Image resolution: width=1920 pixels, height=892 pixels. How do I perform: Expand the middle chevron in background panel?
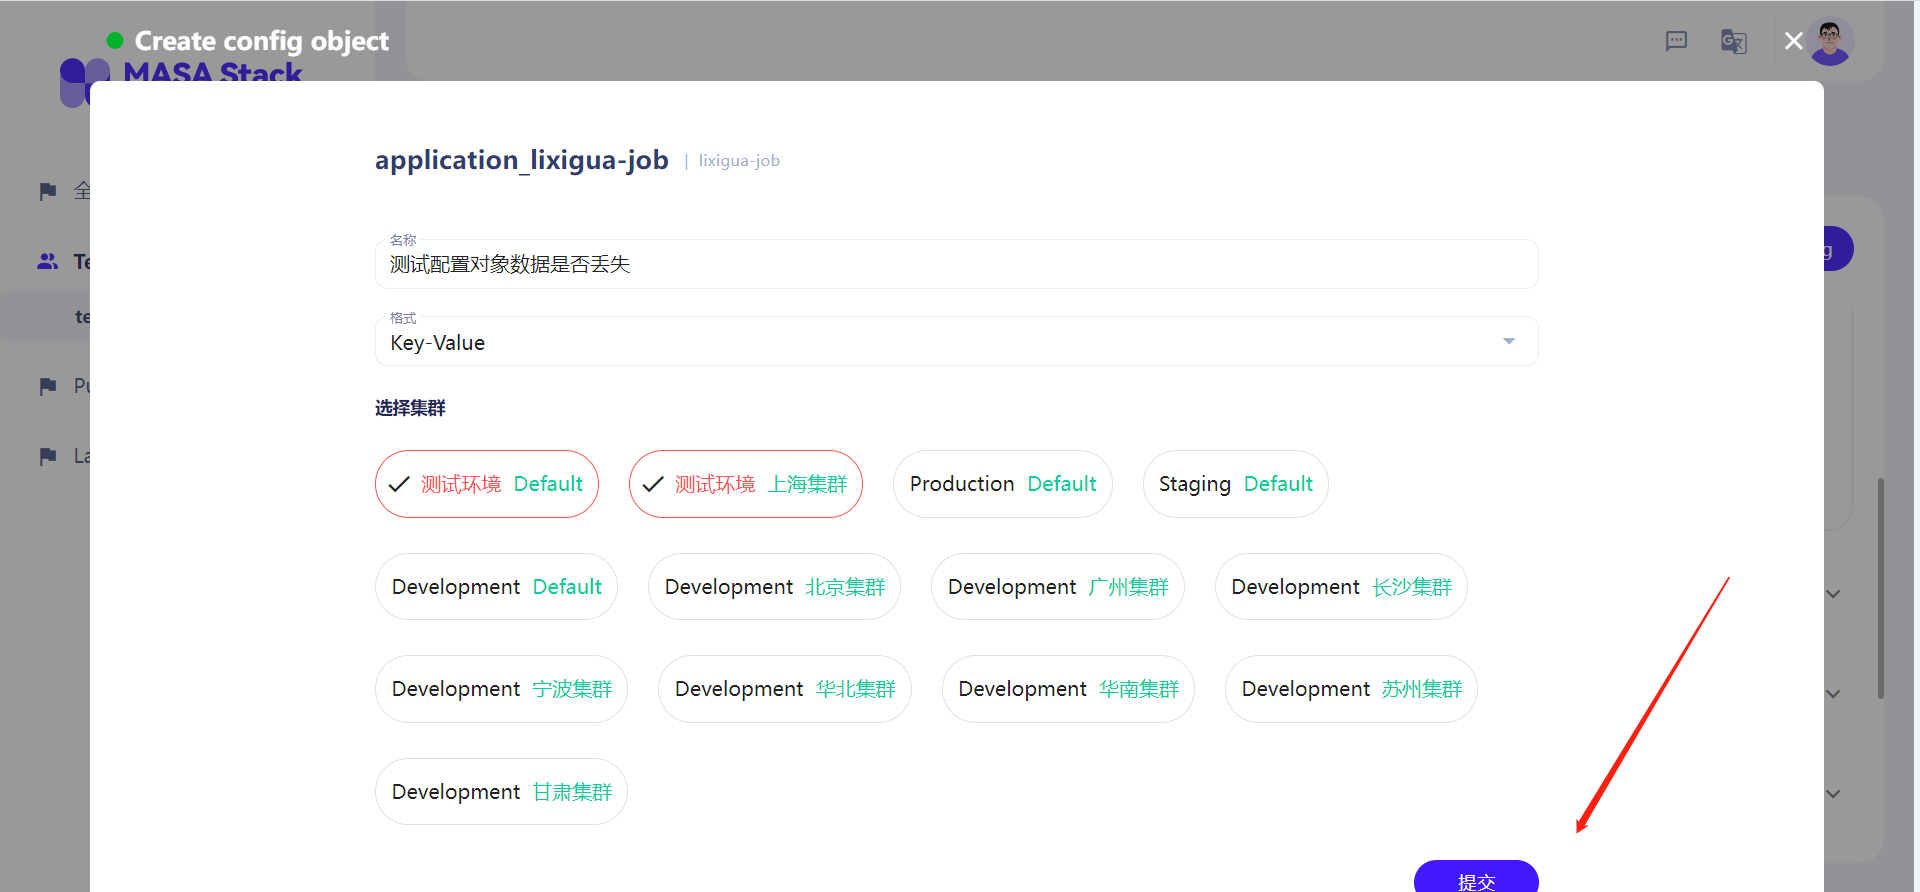[x=1833, y=694]
